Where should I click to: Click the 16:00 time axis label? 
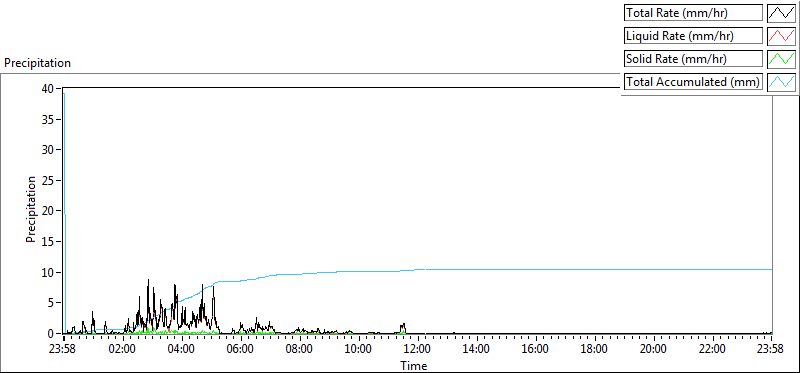(x=536, y=350)
